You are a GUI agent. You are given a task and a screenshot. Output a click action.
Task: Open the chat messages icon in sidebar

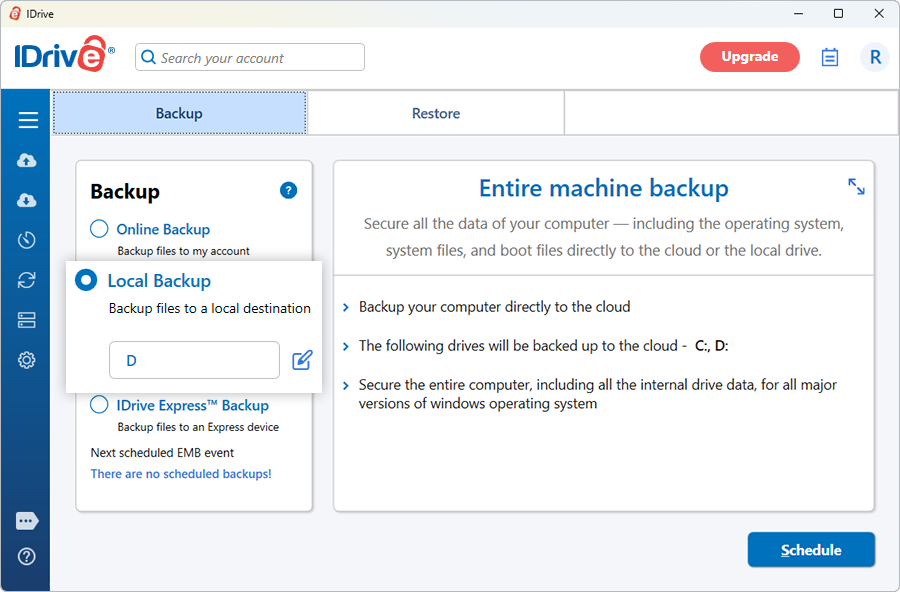(x=27, y=521)
